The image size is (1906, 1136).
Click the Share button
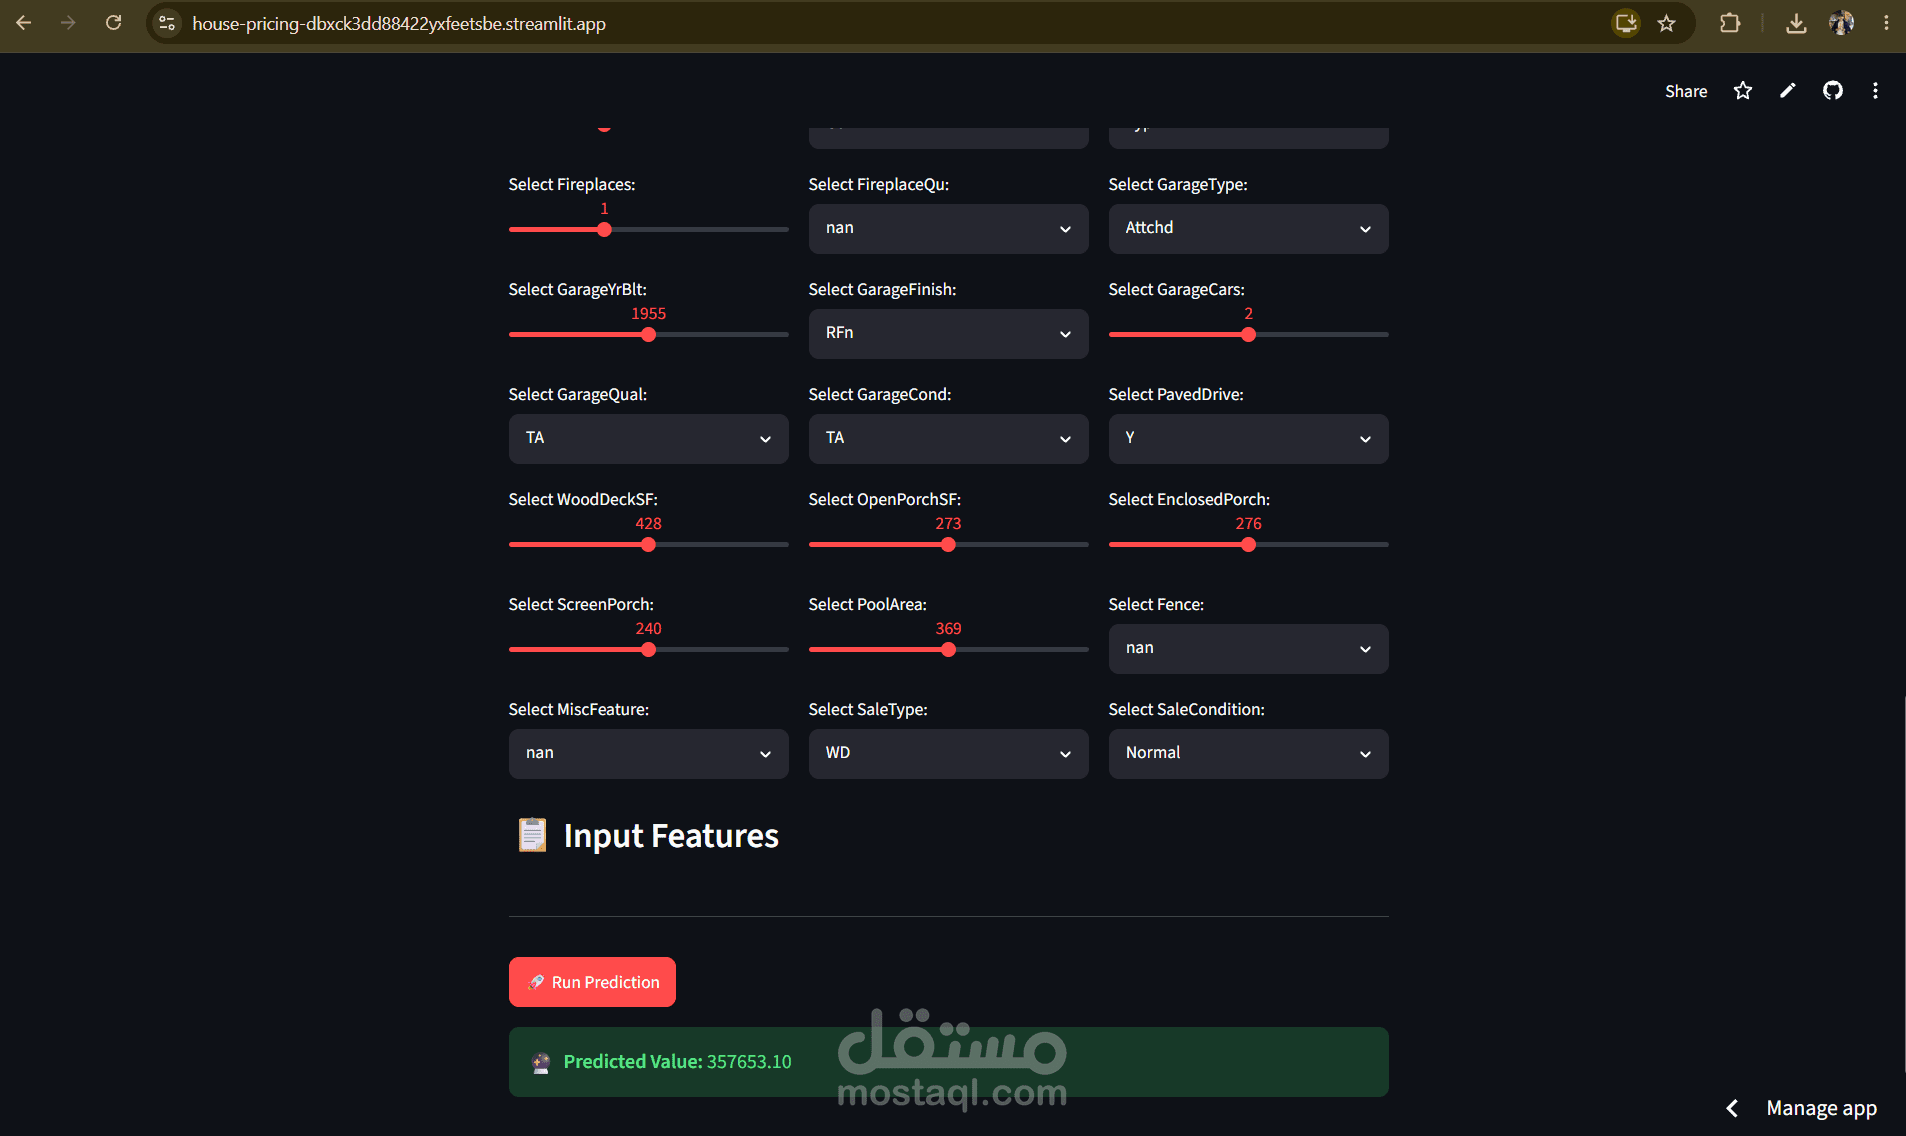1686,91
